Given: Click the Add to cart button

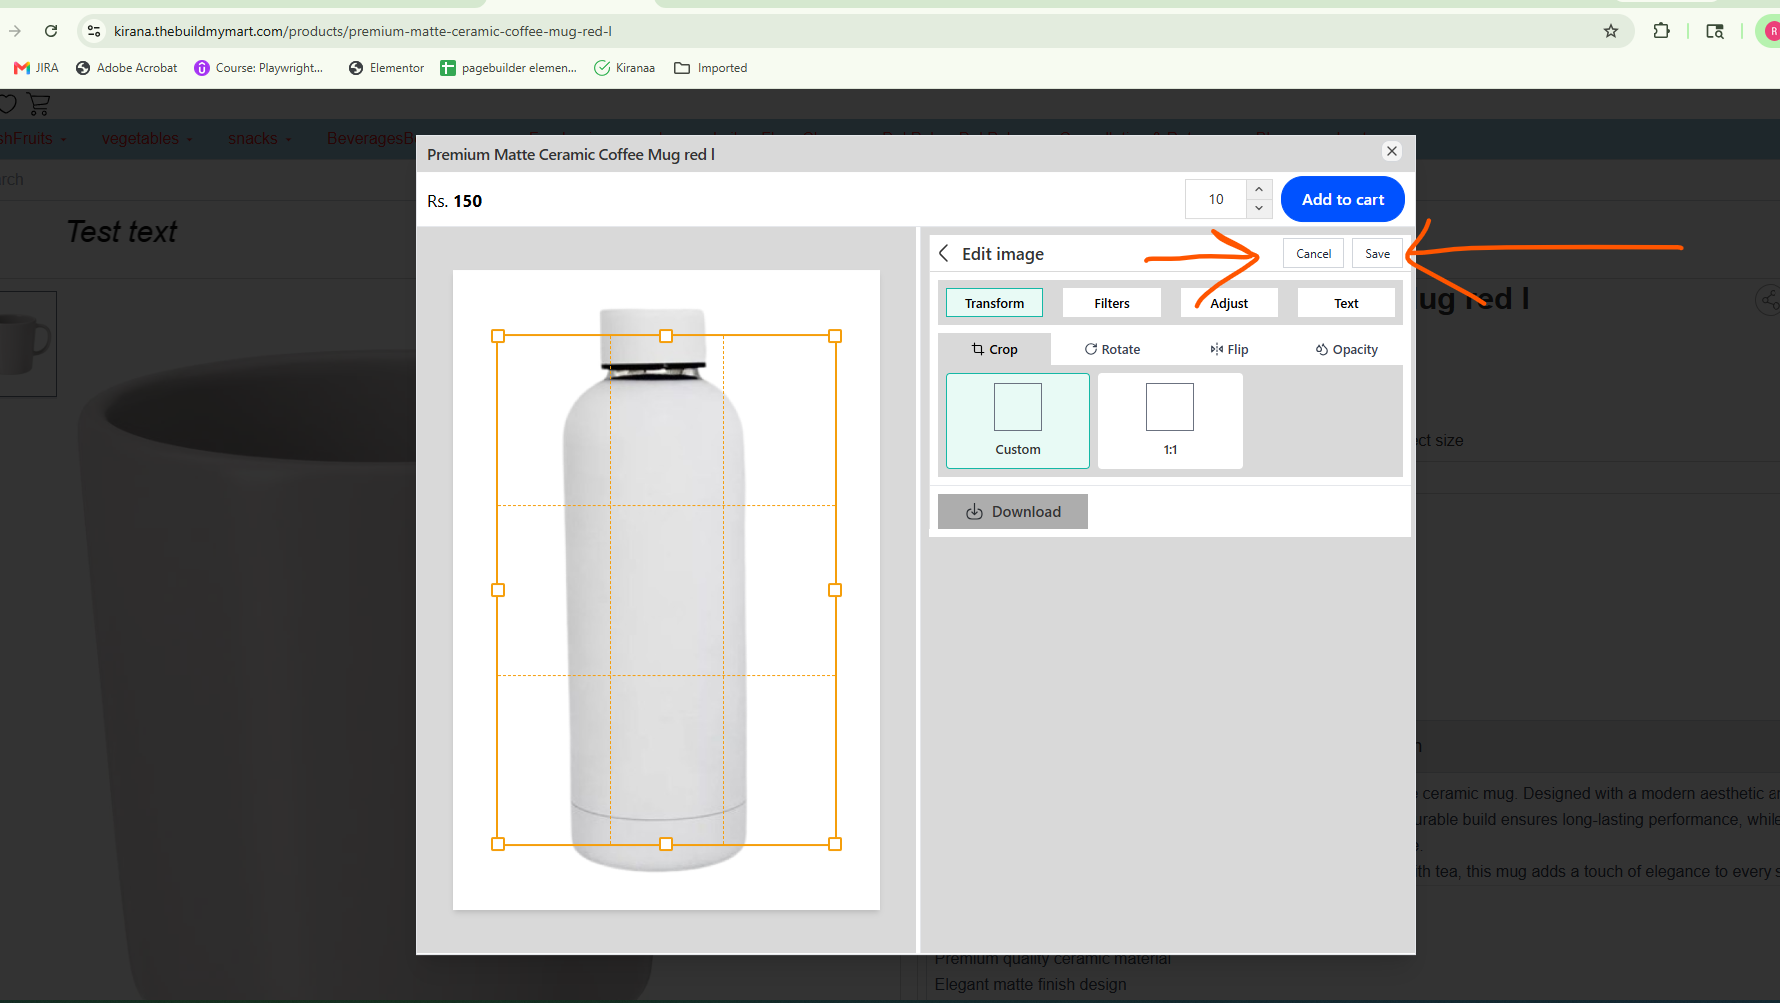Looking at the screenshot, I should [1343, 199].
